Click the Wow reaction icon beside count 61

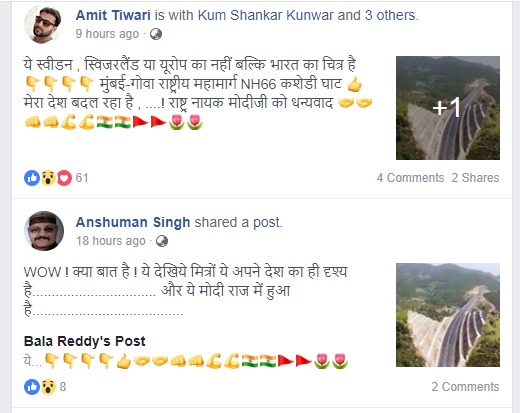coord(48,178)
